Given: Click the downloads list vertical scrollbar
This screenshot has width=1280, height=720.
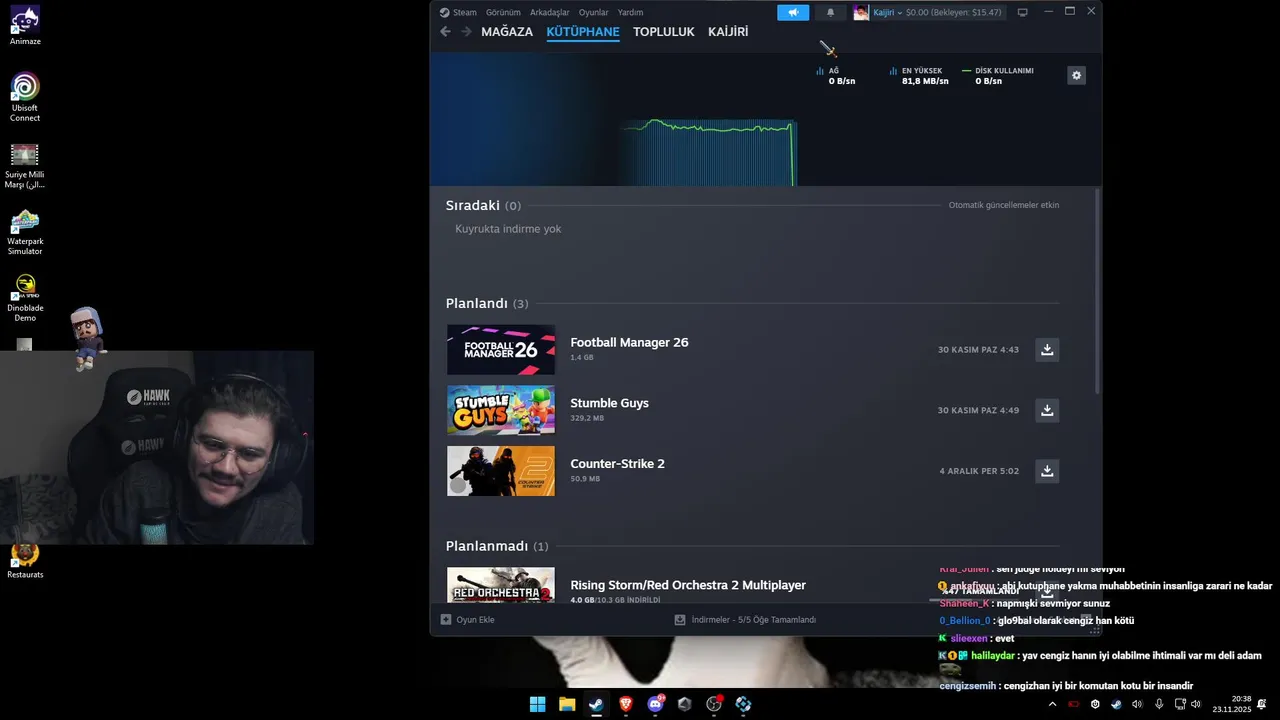Looking at the screenshot, I should [x=1097, y=290].
